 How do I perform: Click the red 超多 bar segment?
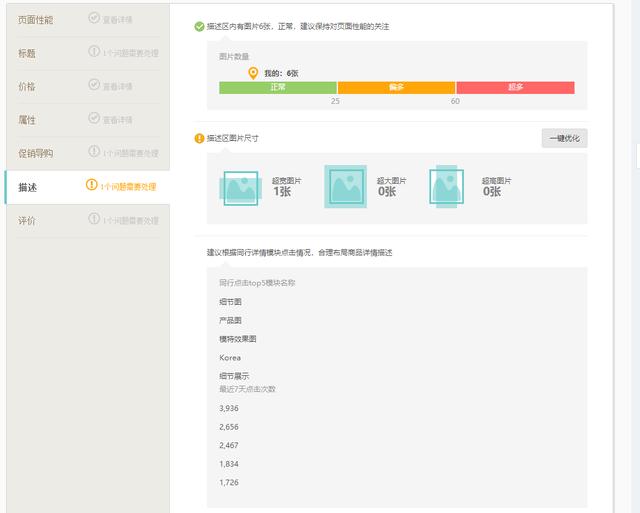click(516, 87)
